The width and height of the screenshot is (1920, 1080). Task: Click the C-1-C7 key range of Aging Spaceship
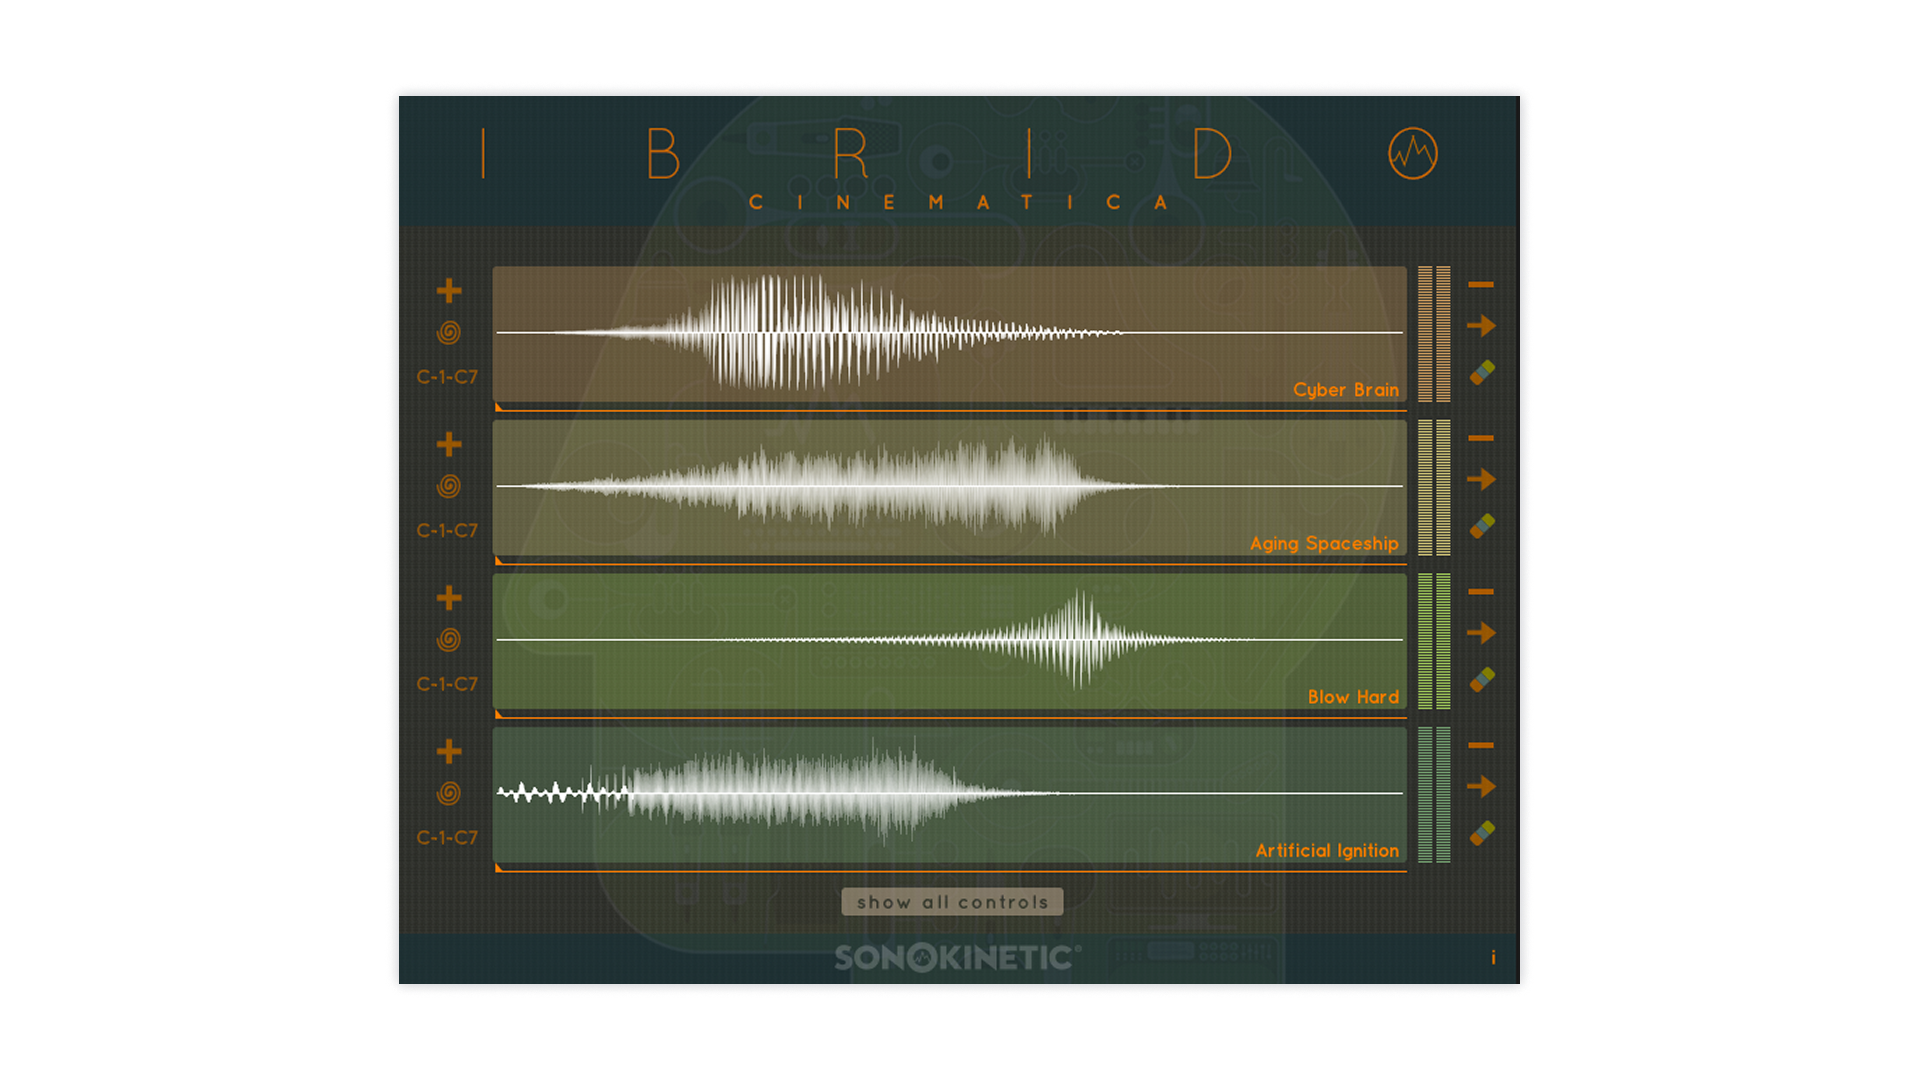tap(447, 531)
